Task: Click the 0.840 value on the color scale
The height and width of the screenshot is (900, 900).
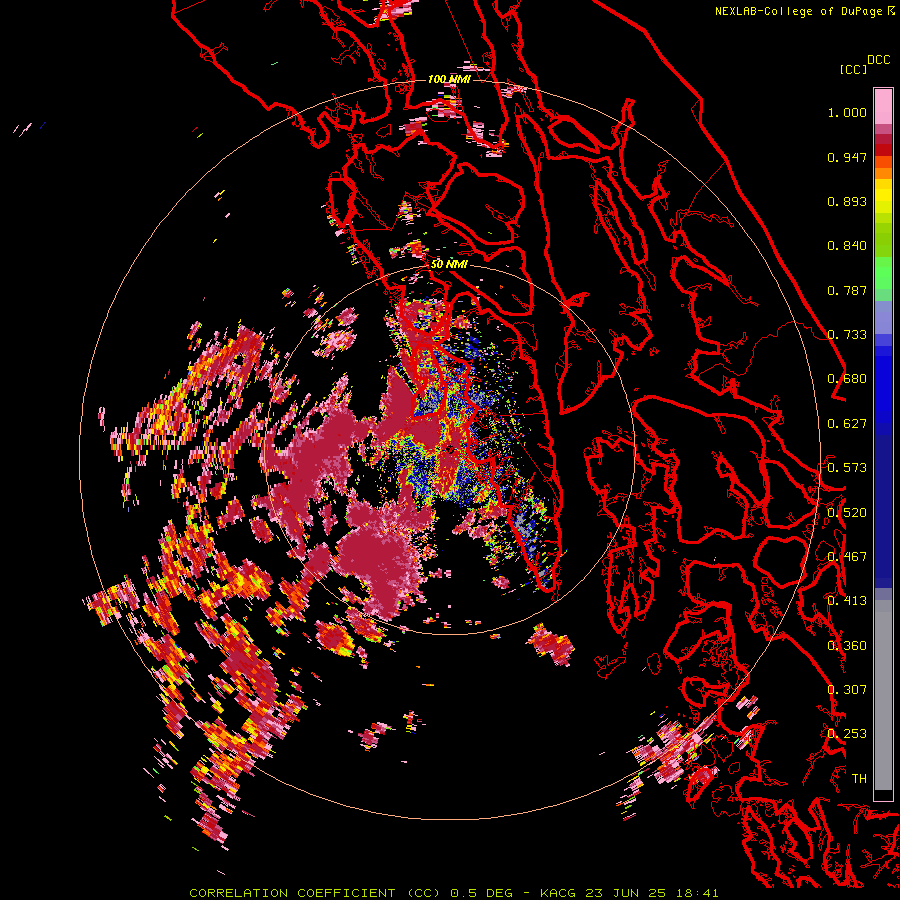Action: point(847,246)
